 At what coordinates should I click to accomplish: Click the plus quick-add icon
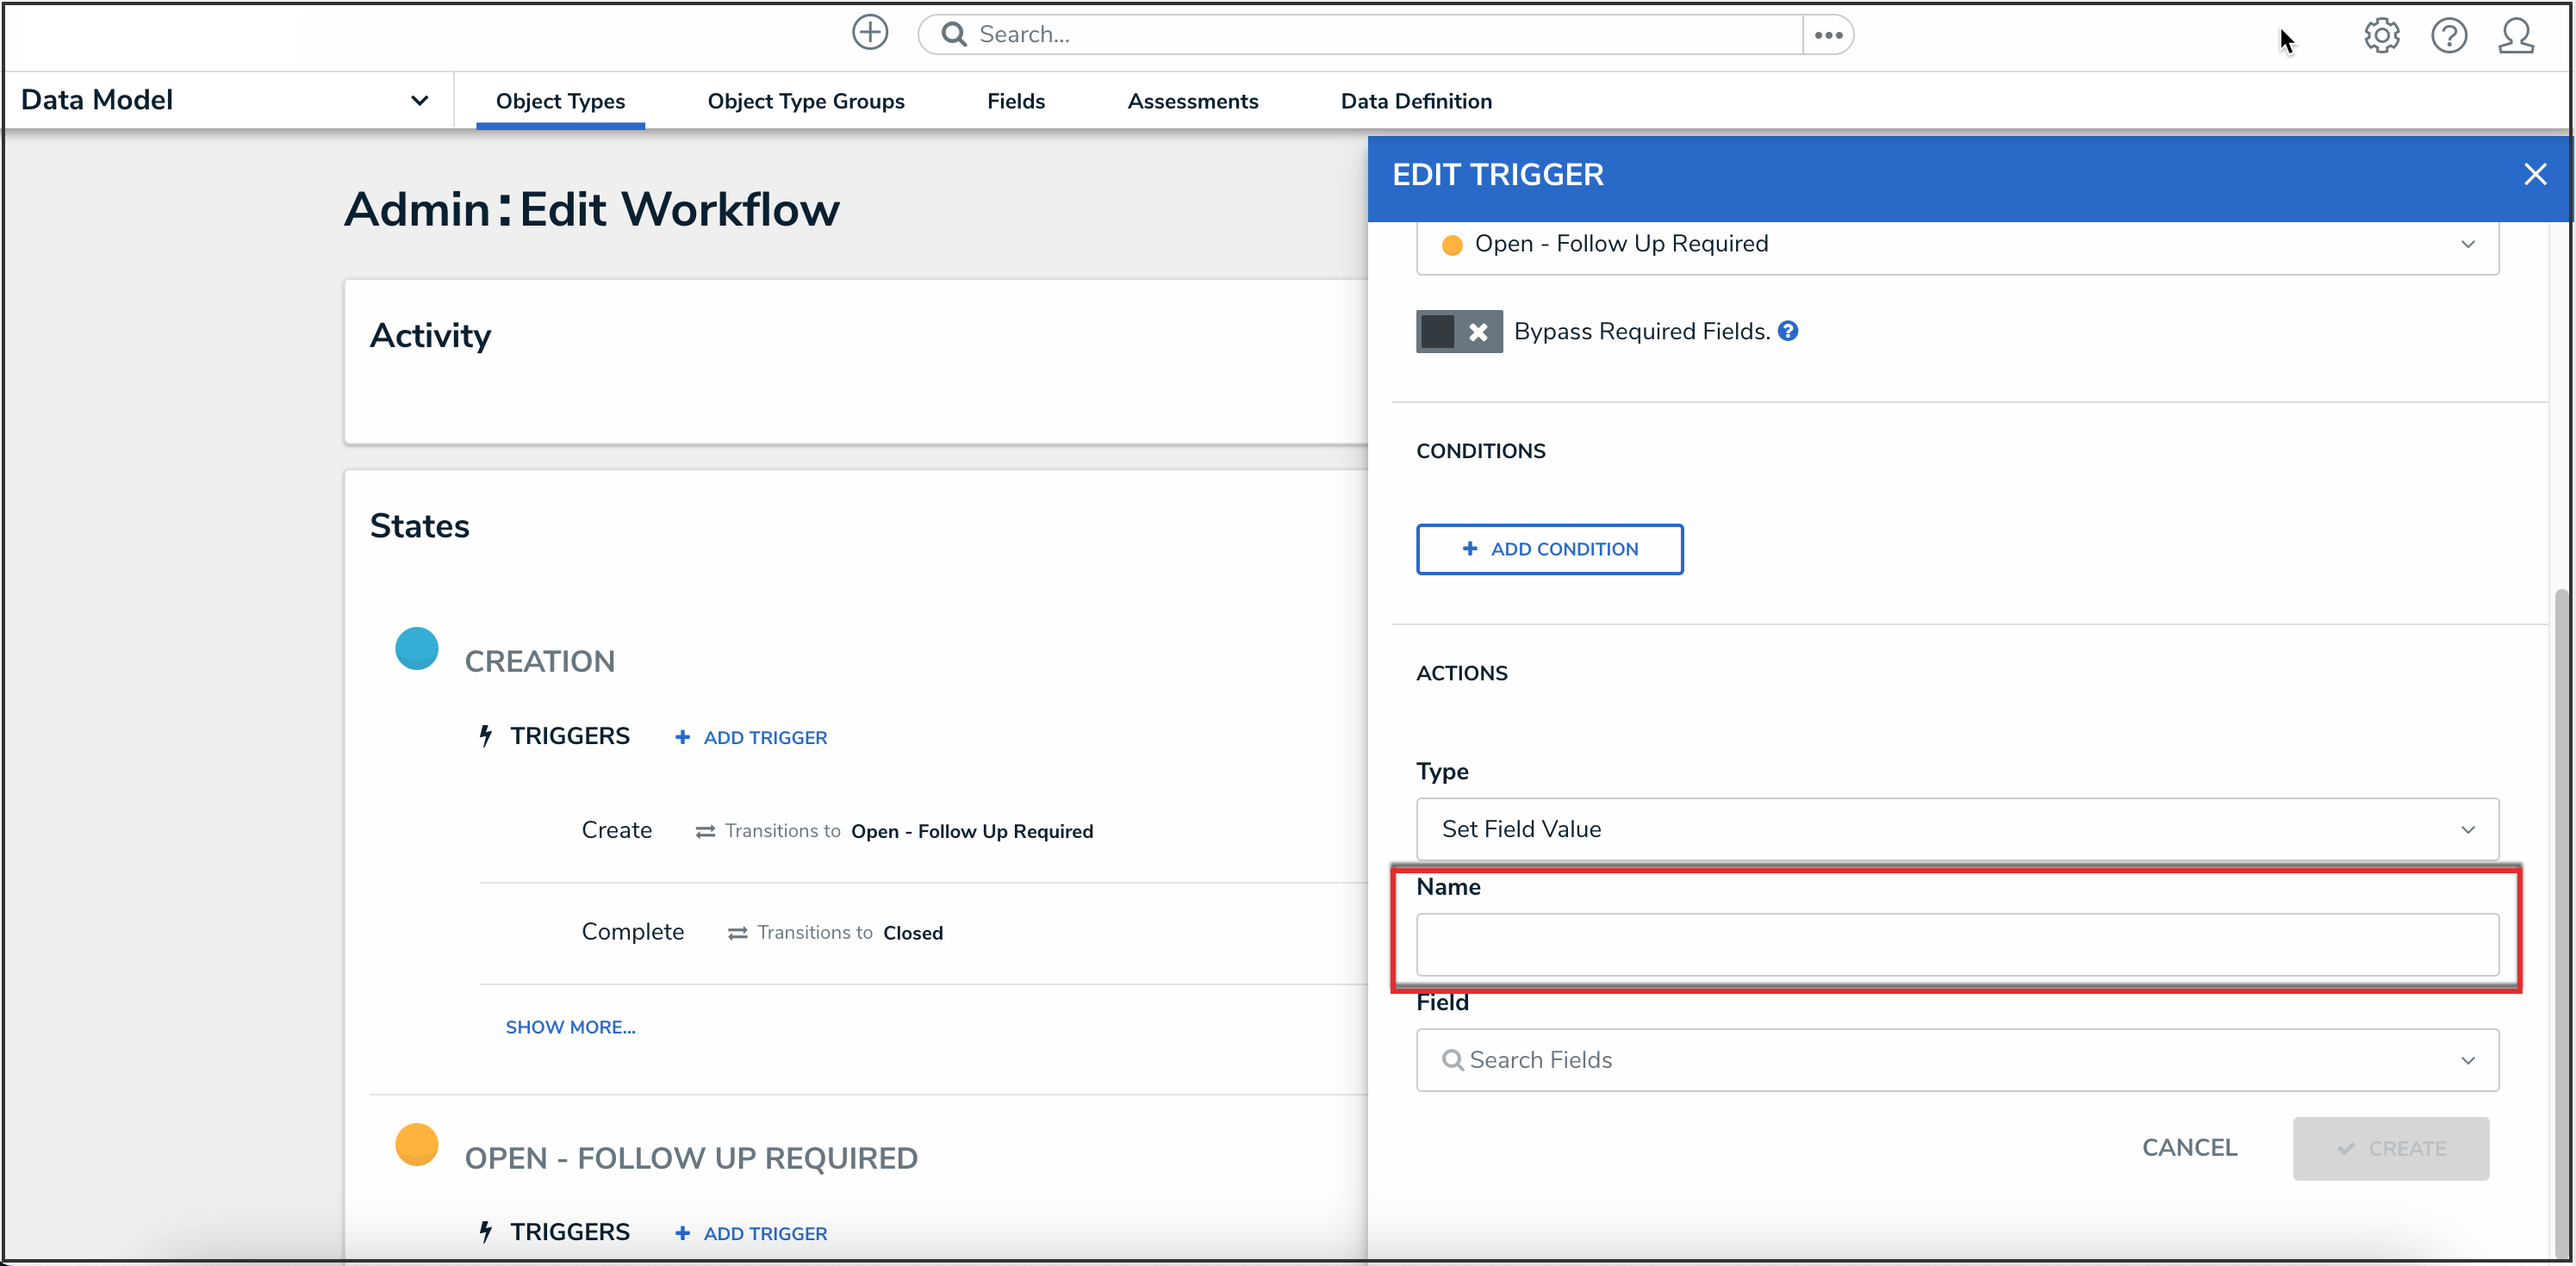869,33
